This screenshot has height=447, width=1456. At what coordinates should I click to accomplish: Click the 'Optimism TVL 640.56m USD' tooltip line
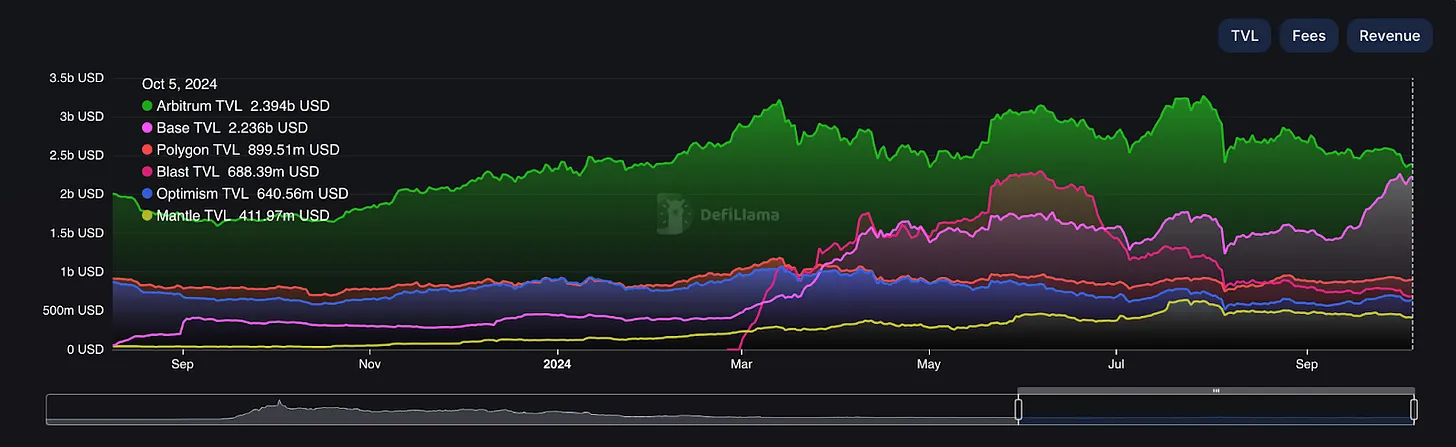tap(245, 194)
